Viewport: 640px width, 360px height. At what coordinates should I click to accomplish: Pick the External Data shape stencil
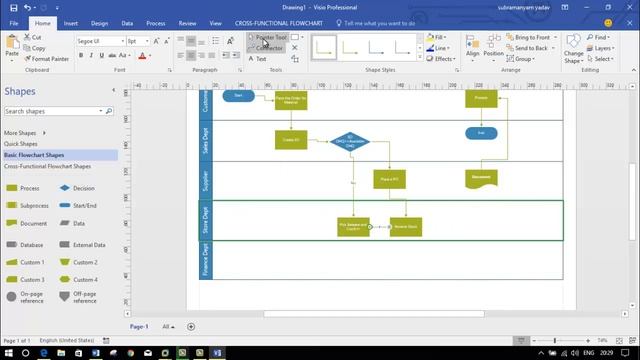click(x=82, y=245)
